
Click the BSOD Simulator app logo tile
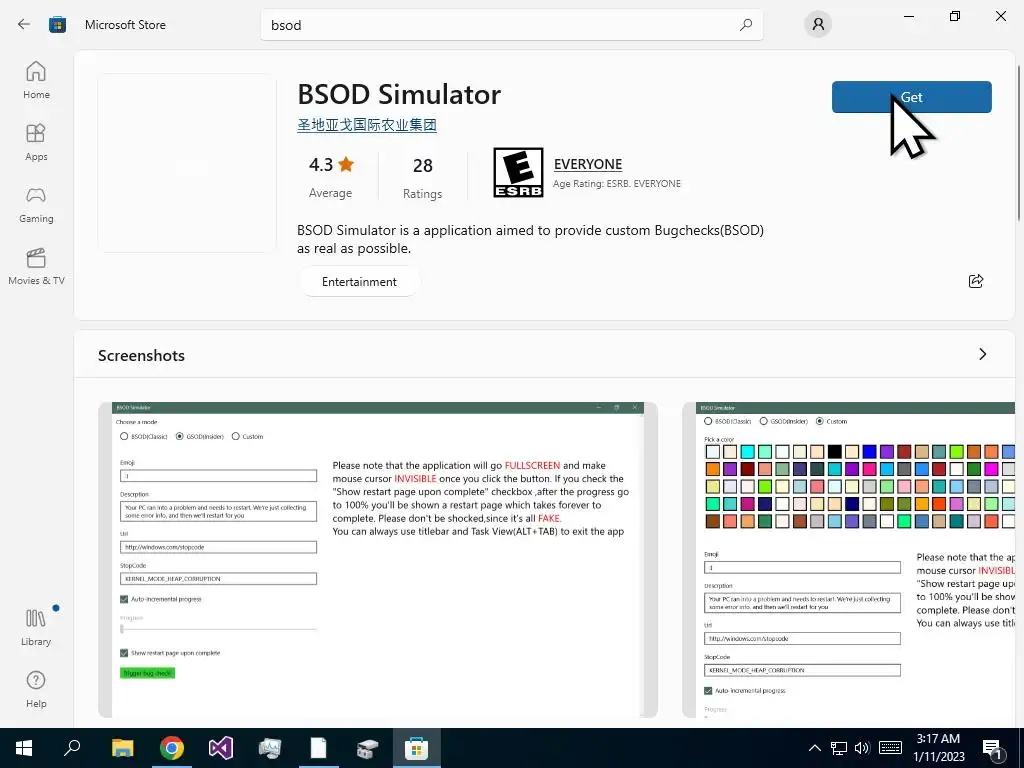click(187, 163)
